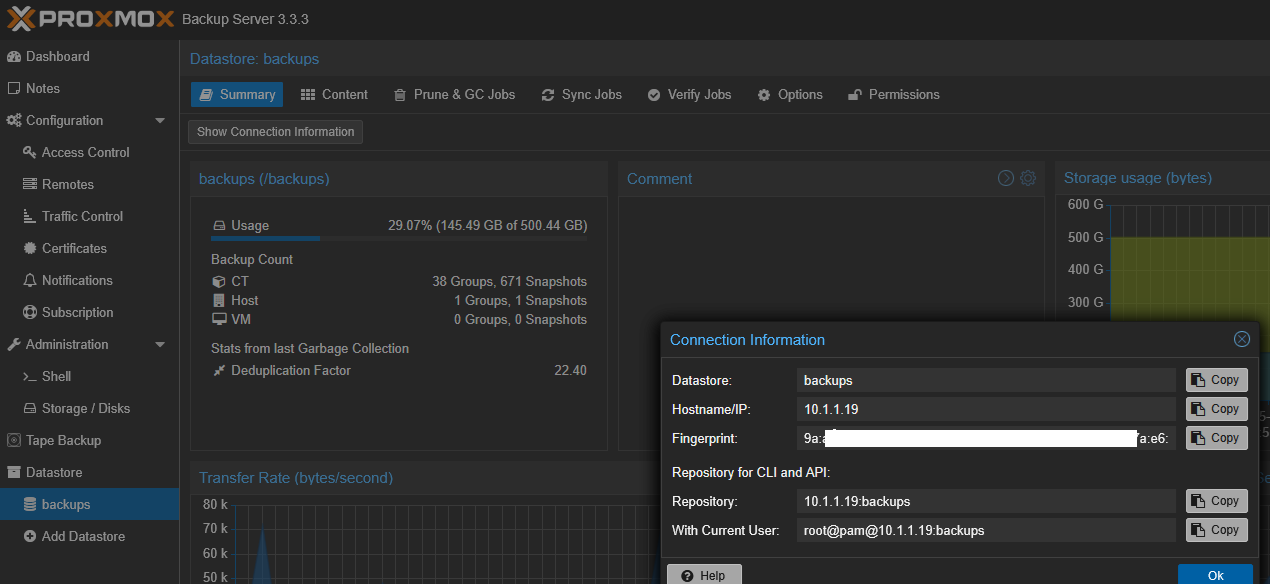Click the 'Datastore: backups' page heading

255,58
